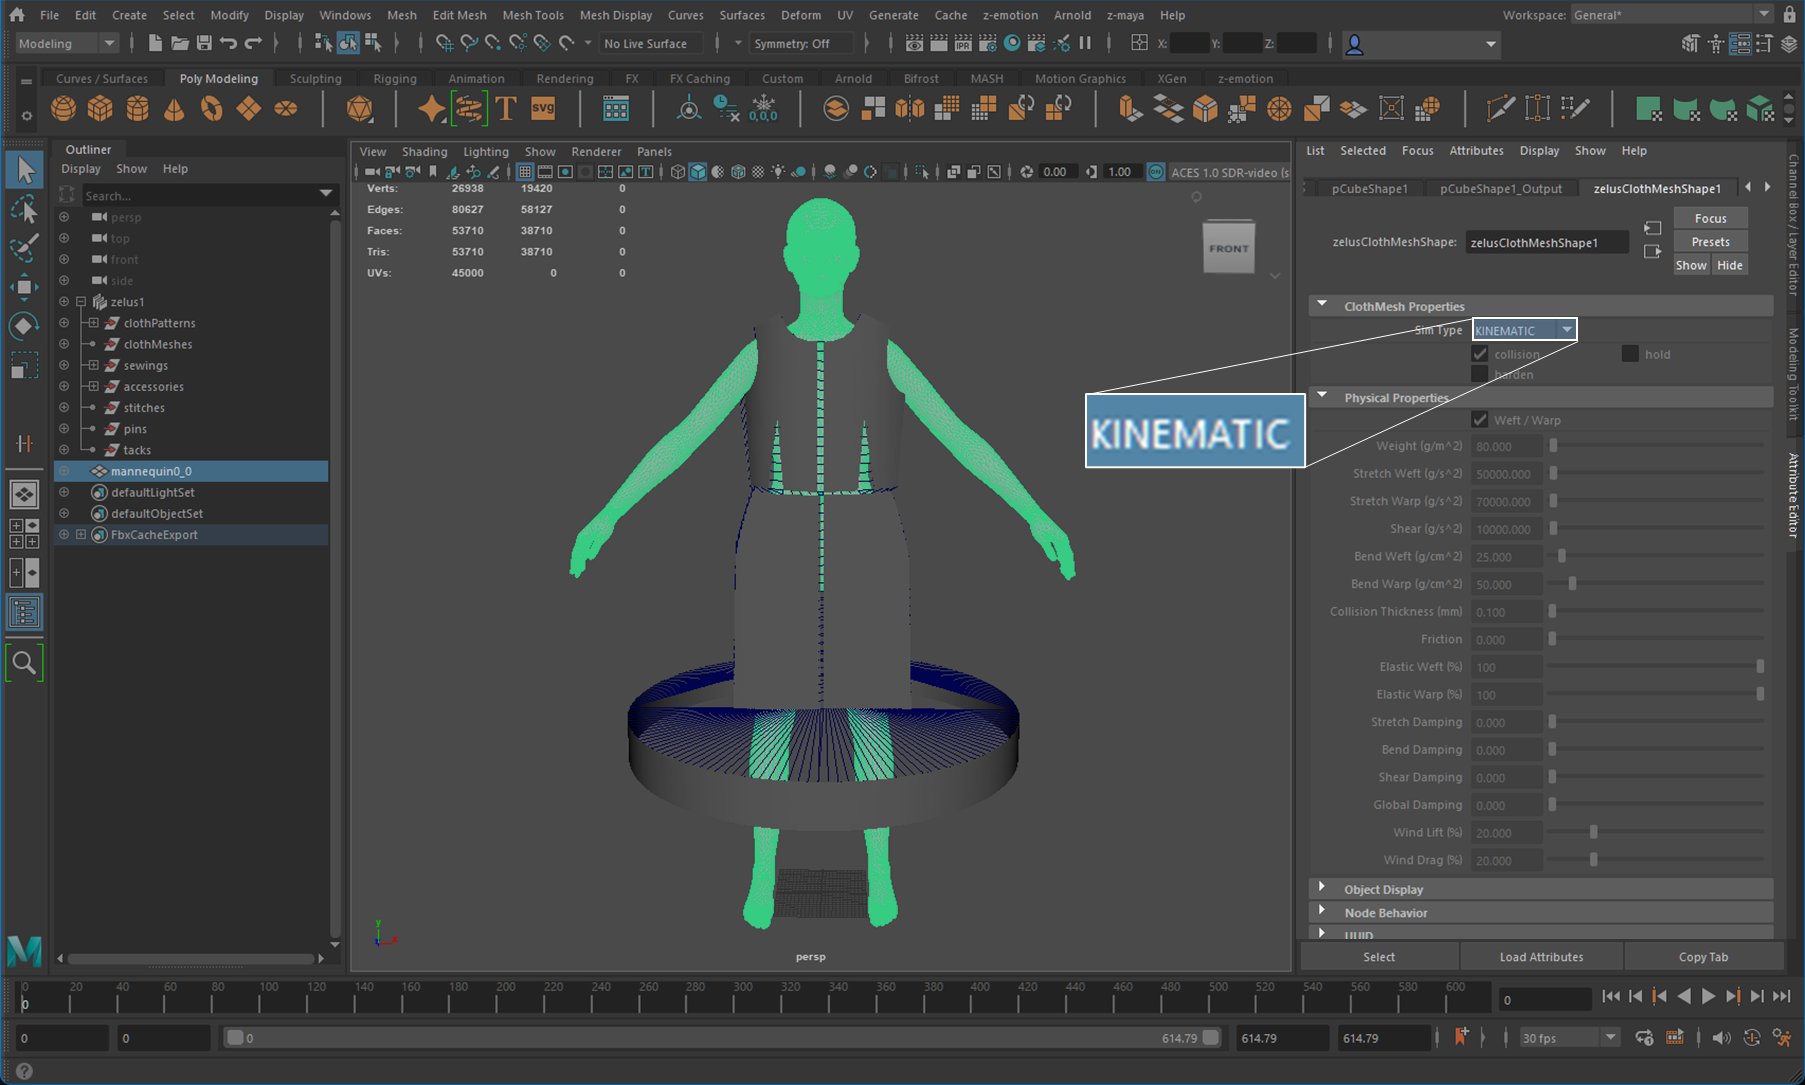Switch to the Sculpting shelf tab

coord(315,78)
